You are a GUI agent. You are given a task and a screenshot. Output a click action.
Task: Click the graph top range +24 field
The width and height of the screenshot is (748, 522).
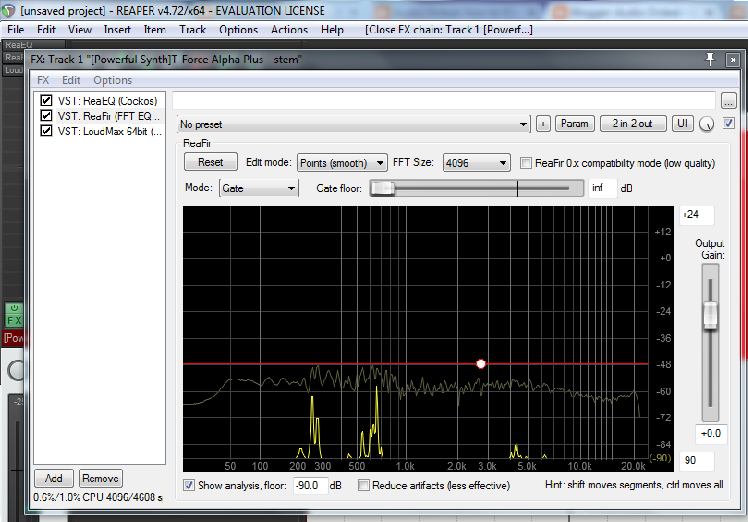coord(696,215)
